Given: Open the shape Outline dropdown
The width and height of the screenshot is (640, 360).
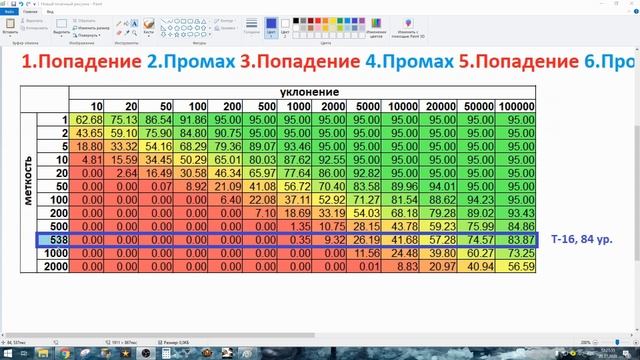Looking at the screenshot, I should 224,20.
